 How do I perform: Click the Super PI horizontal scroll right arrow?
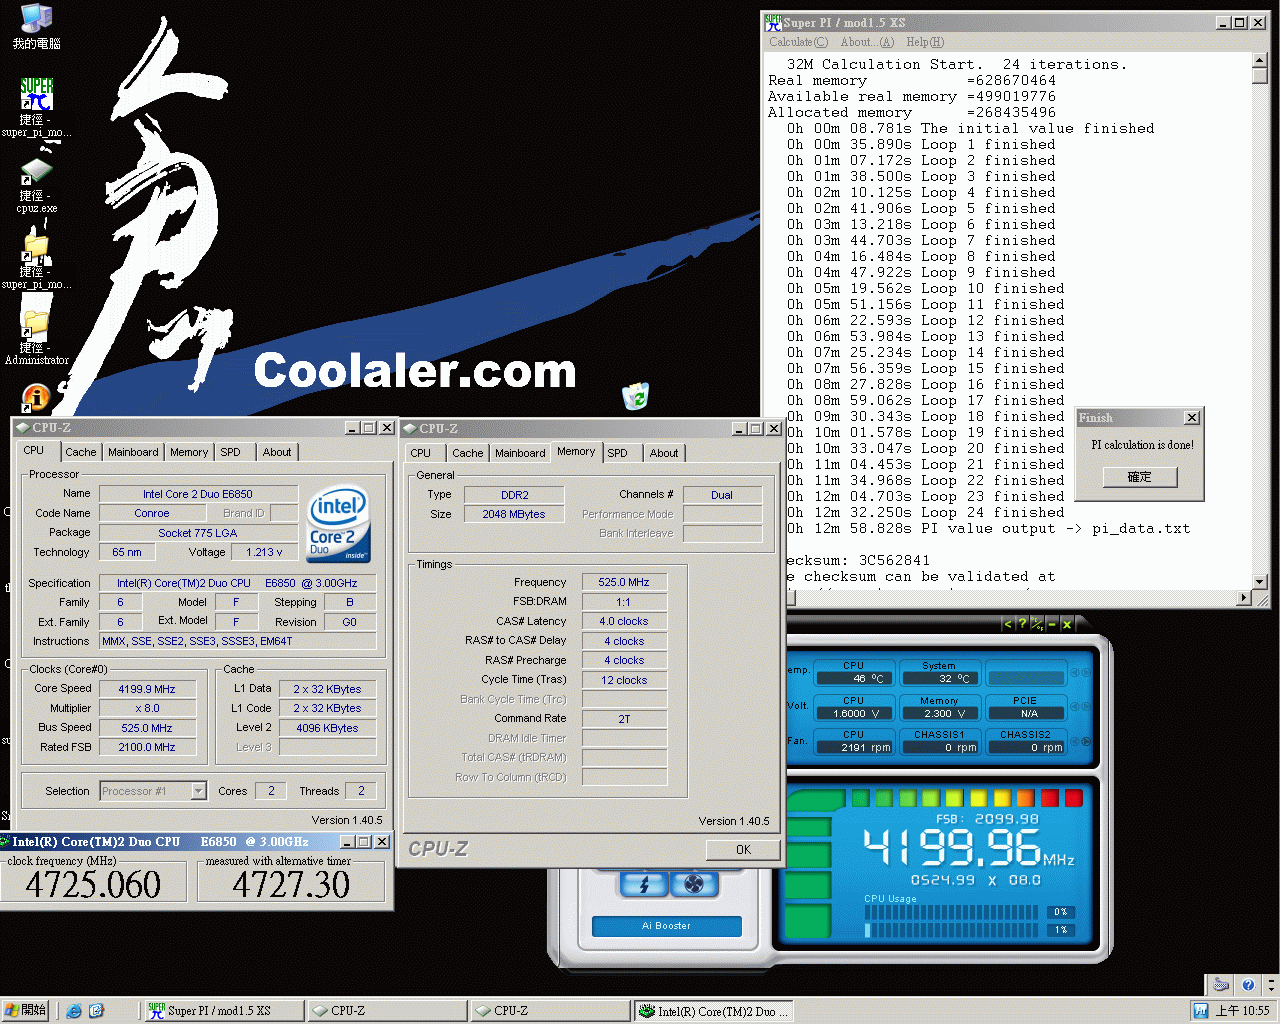[1244, 598]
